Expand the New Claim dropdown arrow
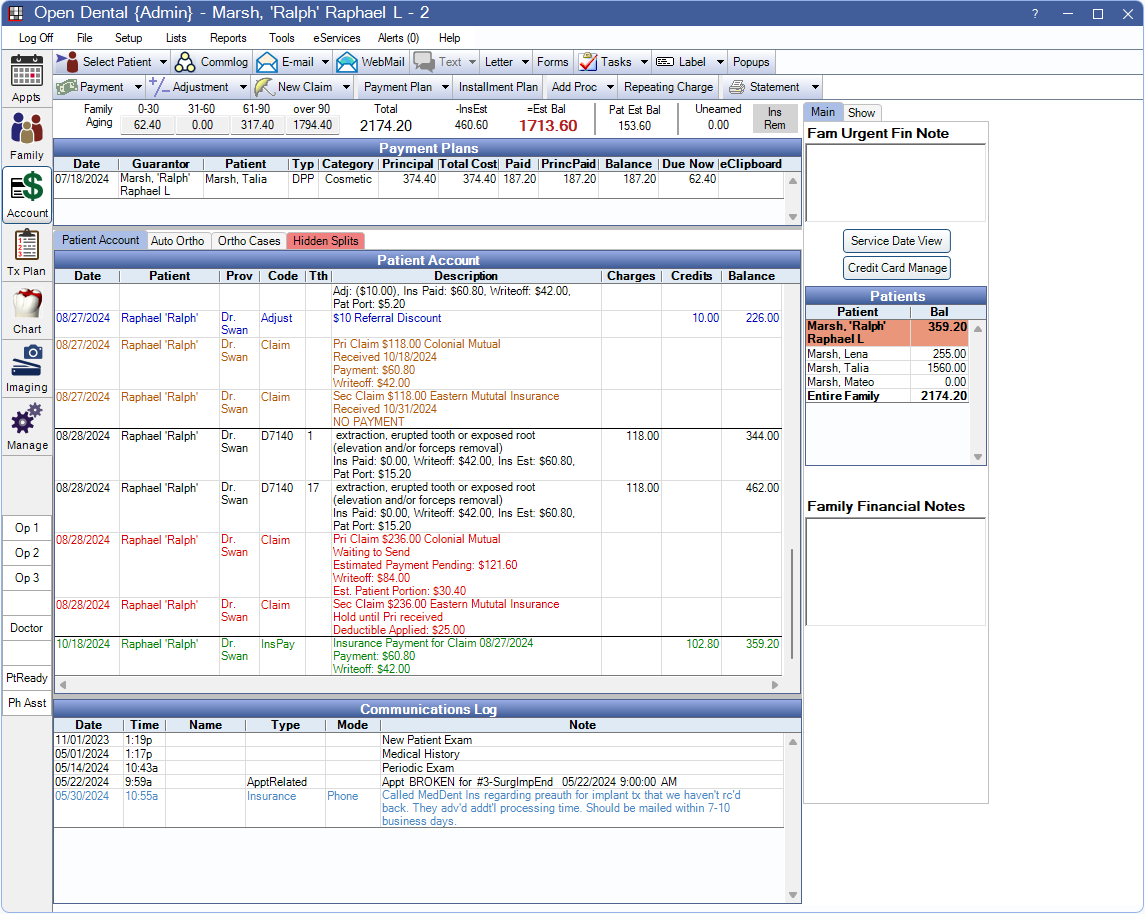 [346, 87]
